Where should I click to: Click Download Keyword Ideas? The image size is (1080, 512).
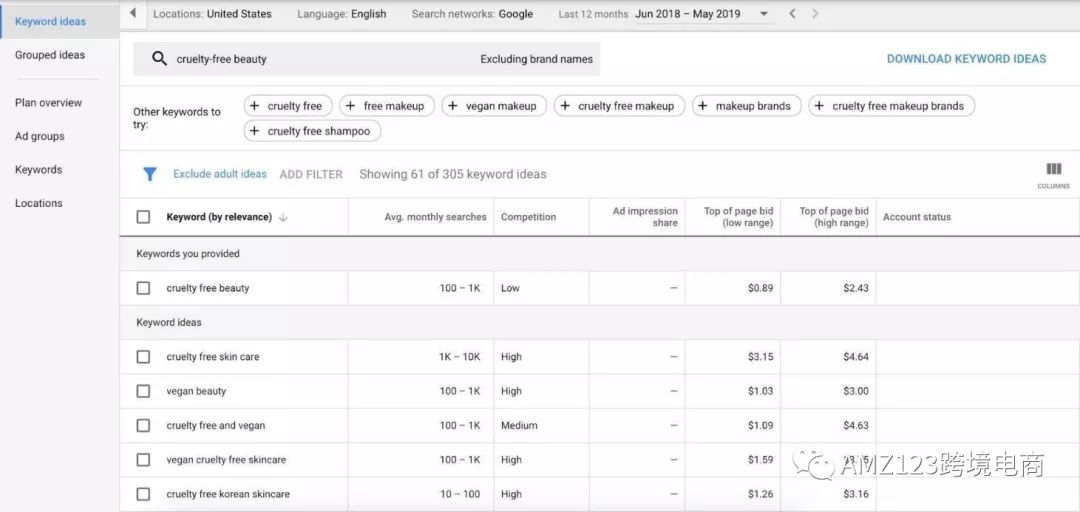coord(966,59)
